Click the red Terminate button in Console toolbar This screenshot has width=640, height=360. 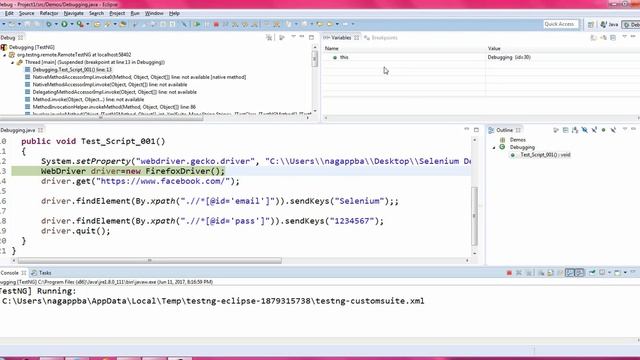click(509, 273)
